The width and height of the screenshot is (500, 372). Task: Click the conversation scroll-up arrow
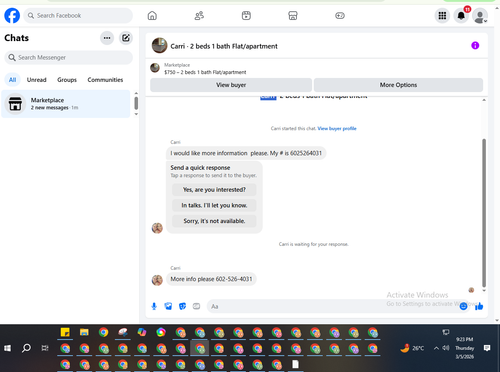pyautogui.click(x=484, y=100)
